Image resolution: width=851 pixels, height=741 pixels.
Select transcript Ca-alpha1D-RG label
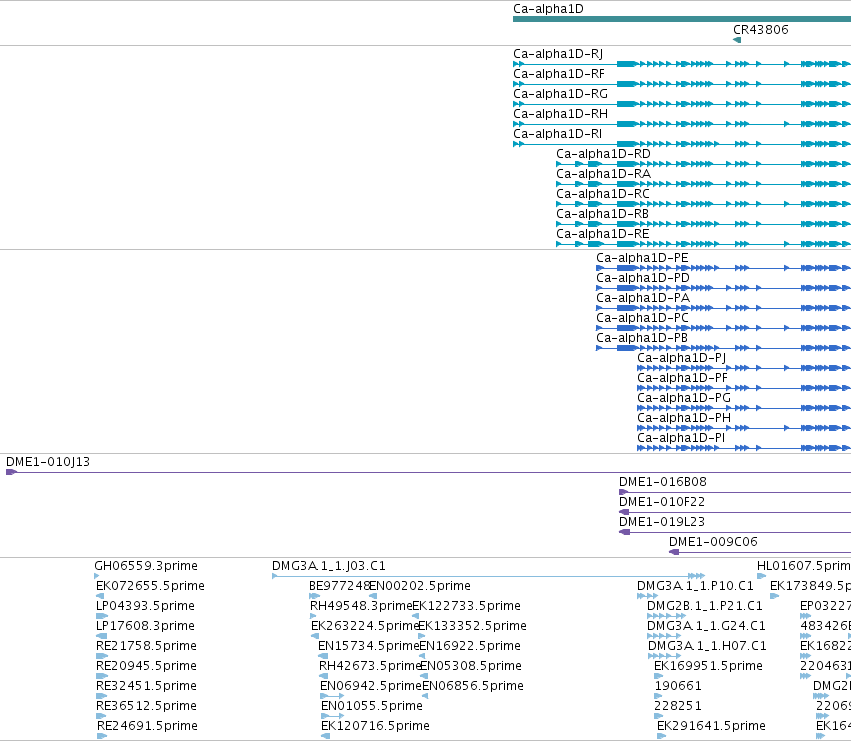click(x=560, y=94)
